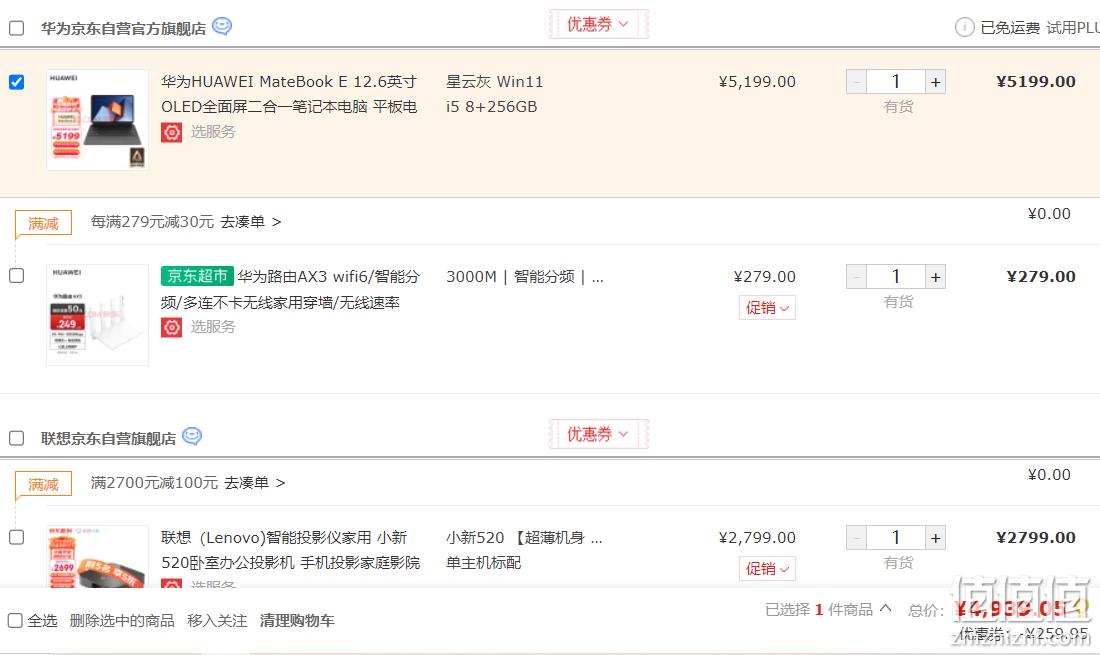Click 清理购物车 in the bottom bar
Viewport: 1100px width, 655px height.
coord(297,621)
